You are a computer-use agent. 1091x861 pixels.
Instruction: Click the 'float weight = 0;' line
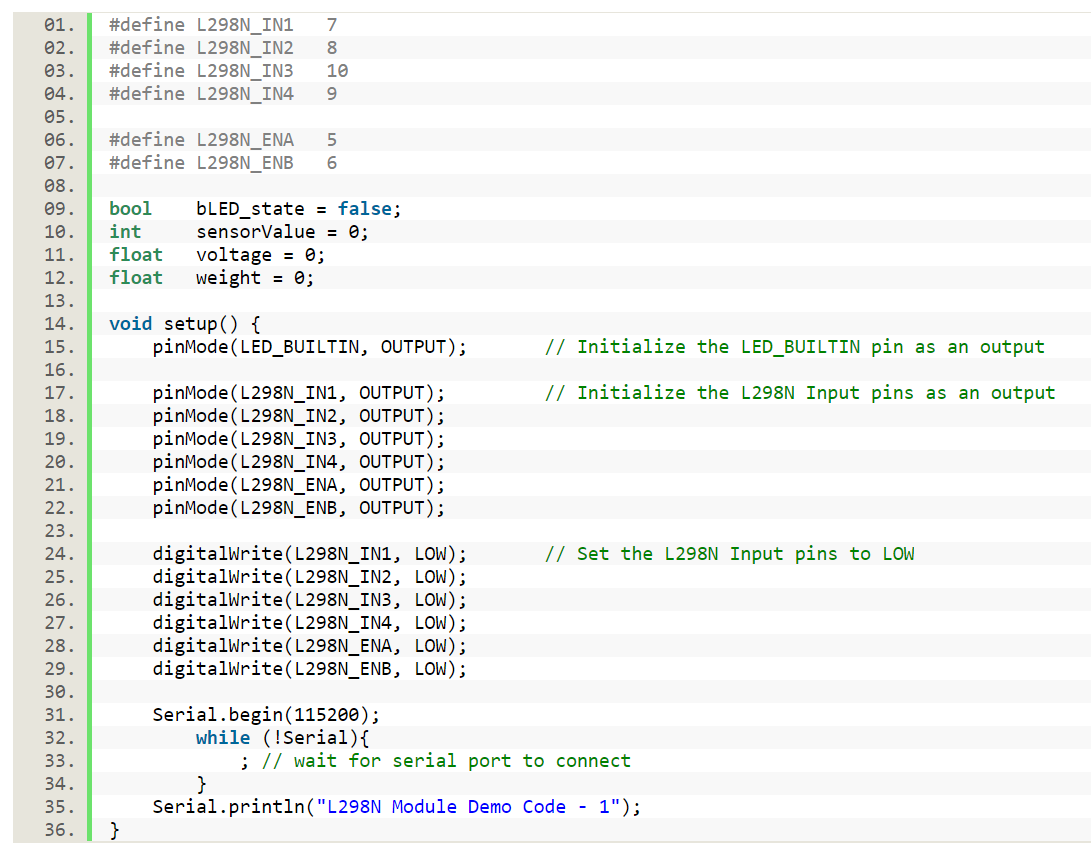pyautogui.click(x=212, y=278)
